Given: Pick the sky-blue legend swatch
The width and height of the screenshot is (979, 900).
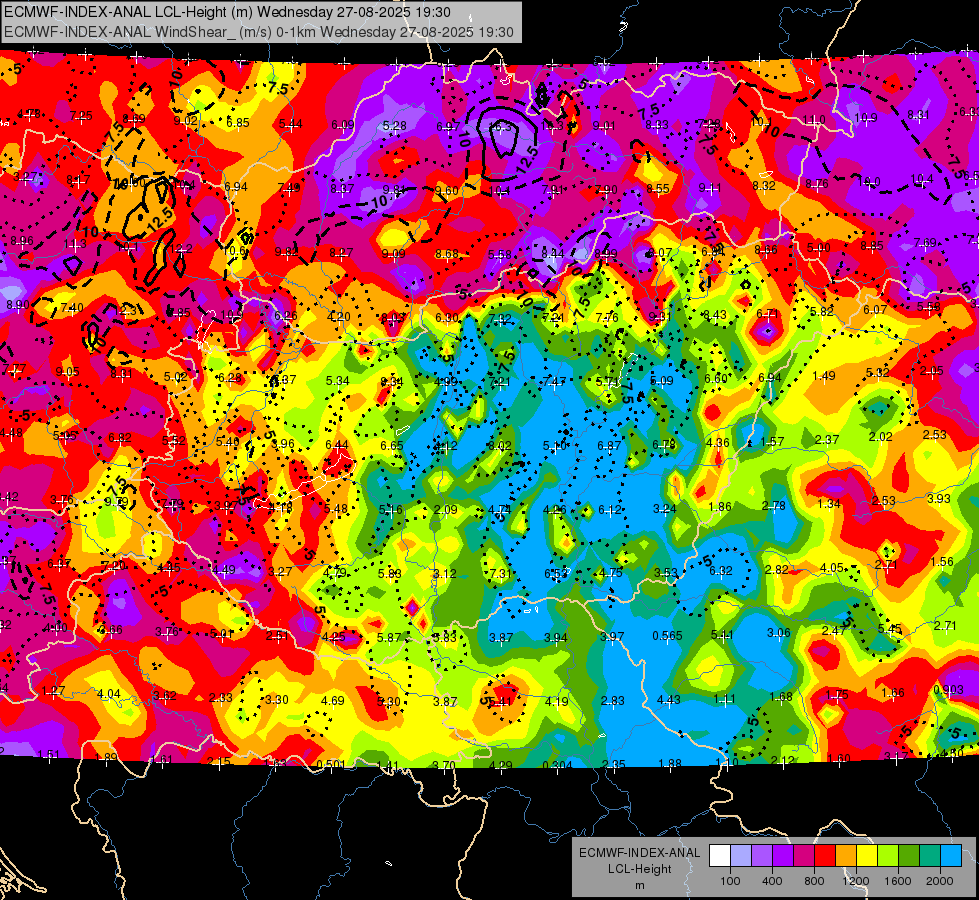Looking at the screenshot, I should coord(951,856).
